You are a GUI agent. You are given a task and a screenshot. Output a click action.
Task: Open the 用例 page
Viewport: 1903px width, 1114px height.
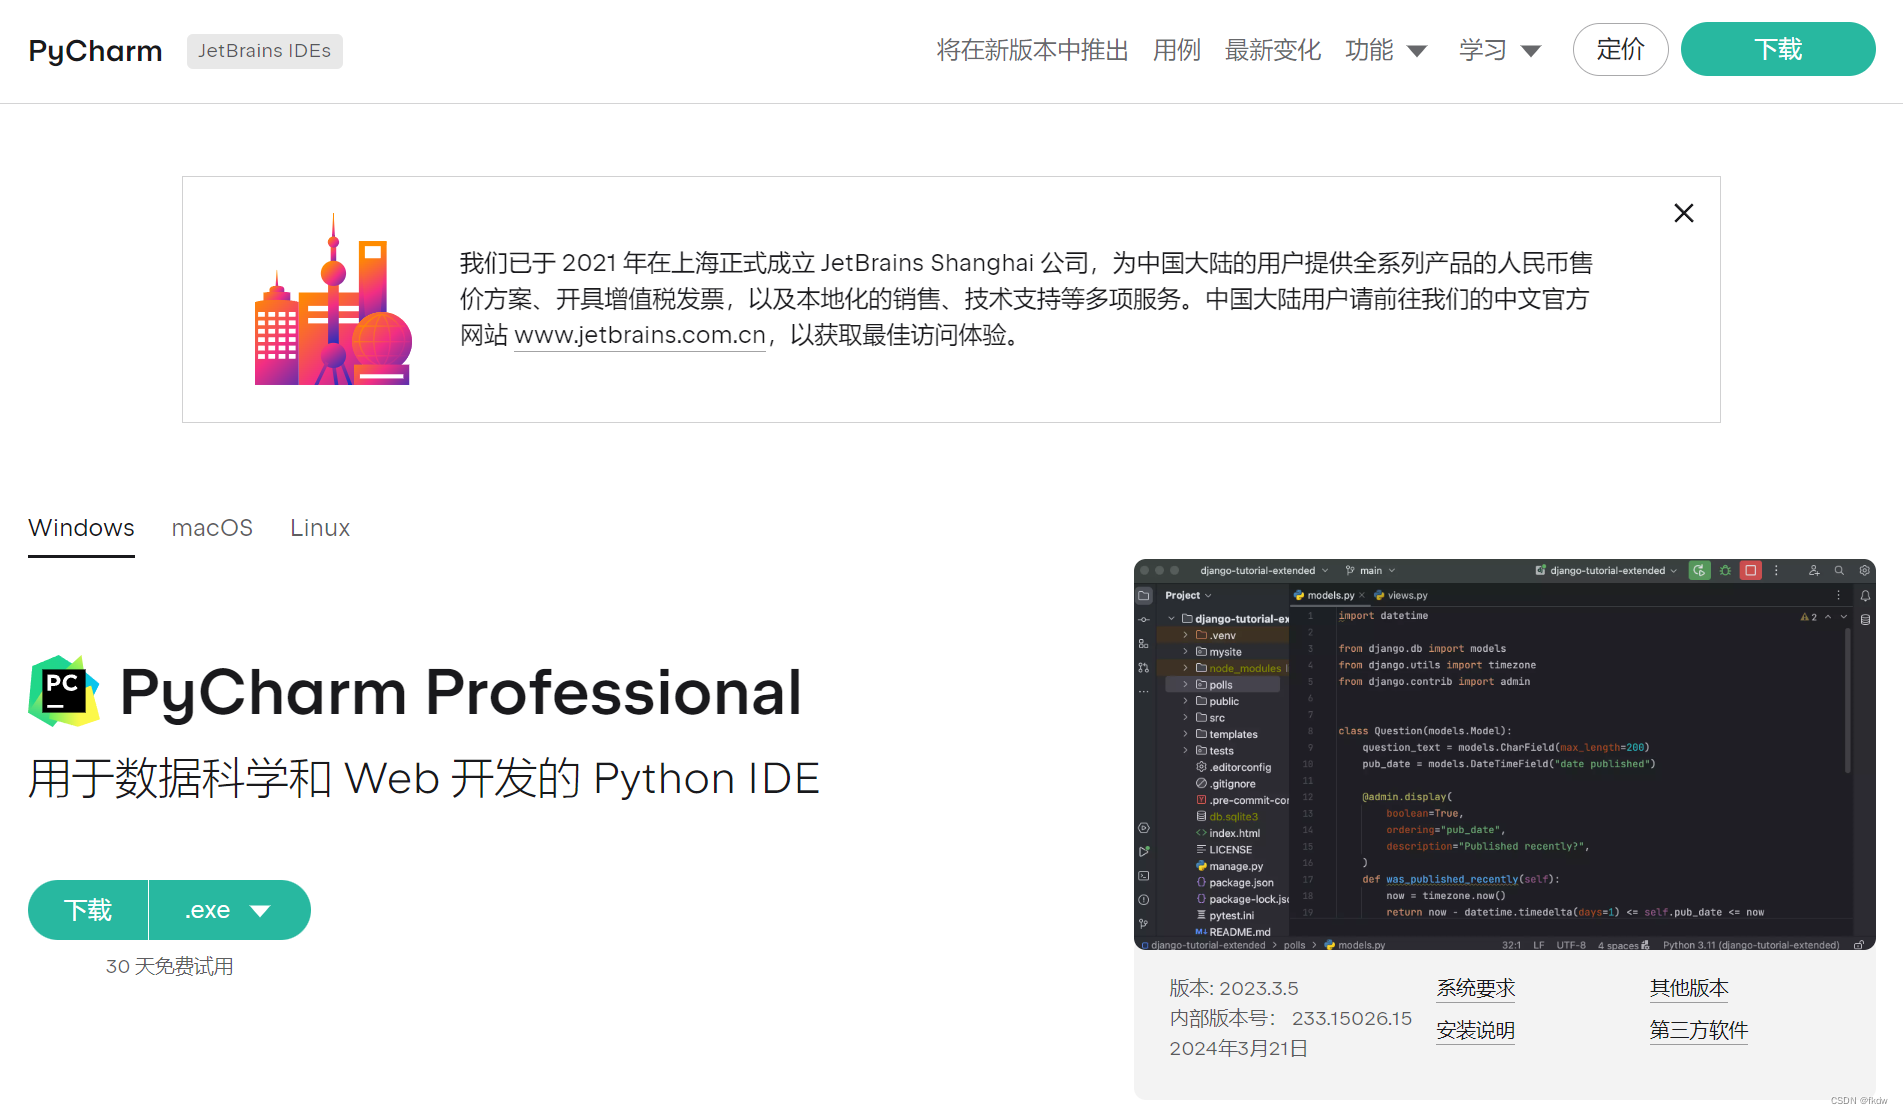tap(1176, 50)
